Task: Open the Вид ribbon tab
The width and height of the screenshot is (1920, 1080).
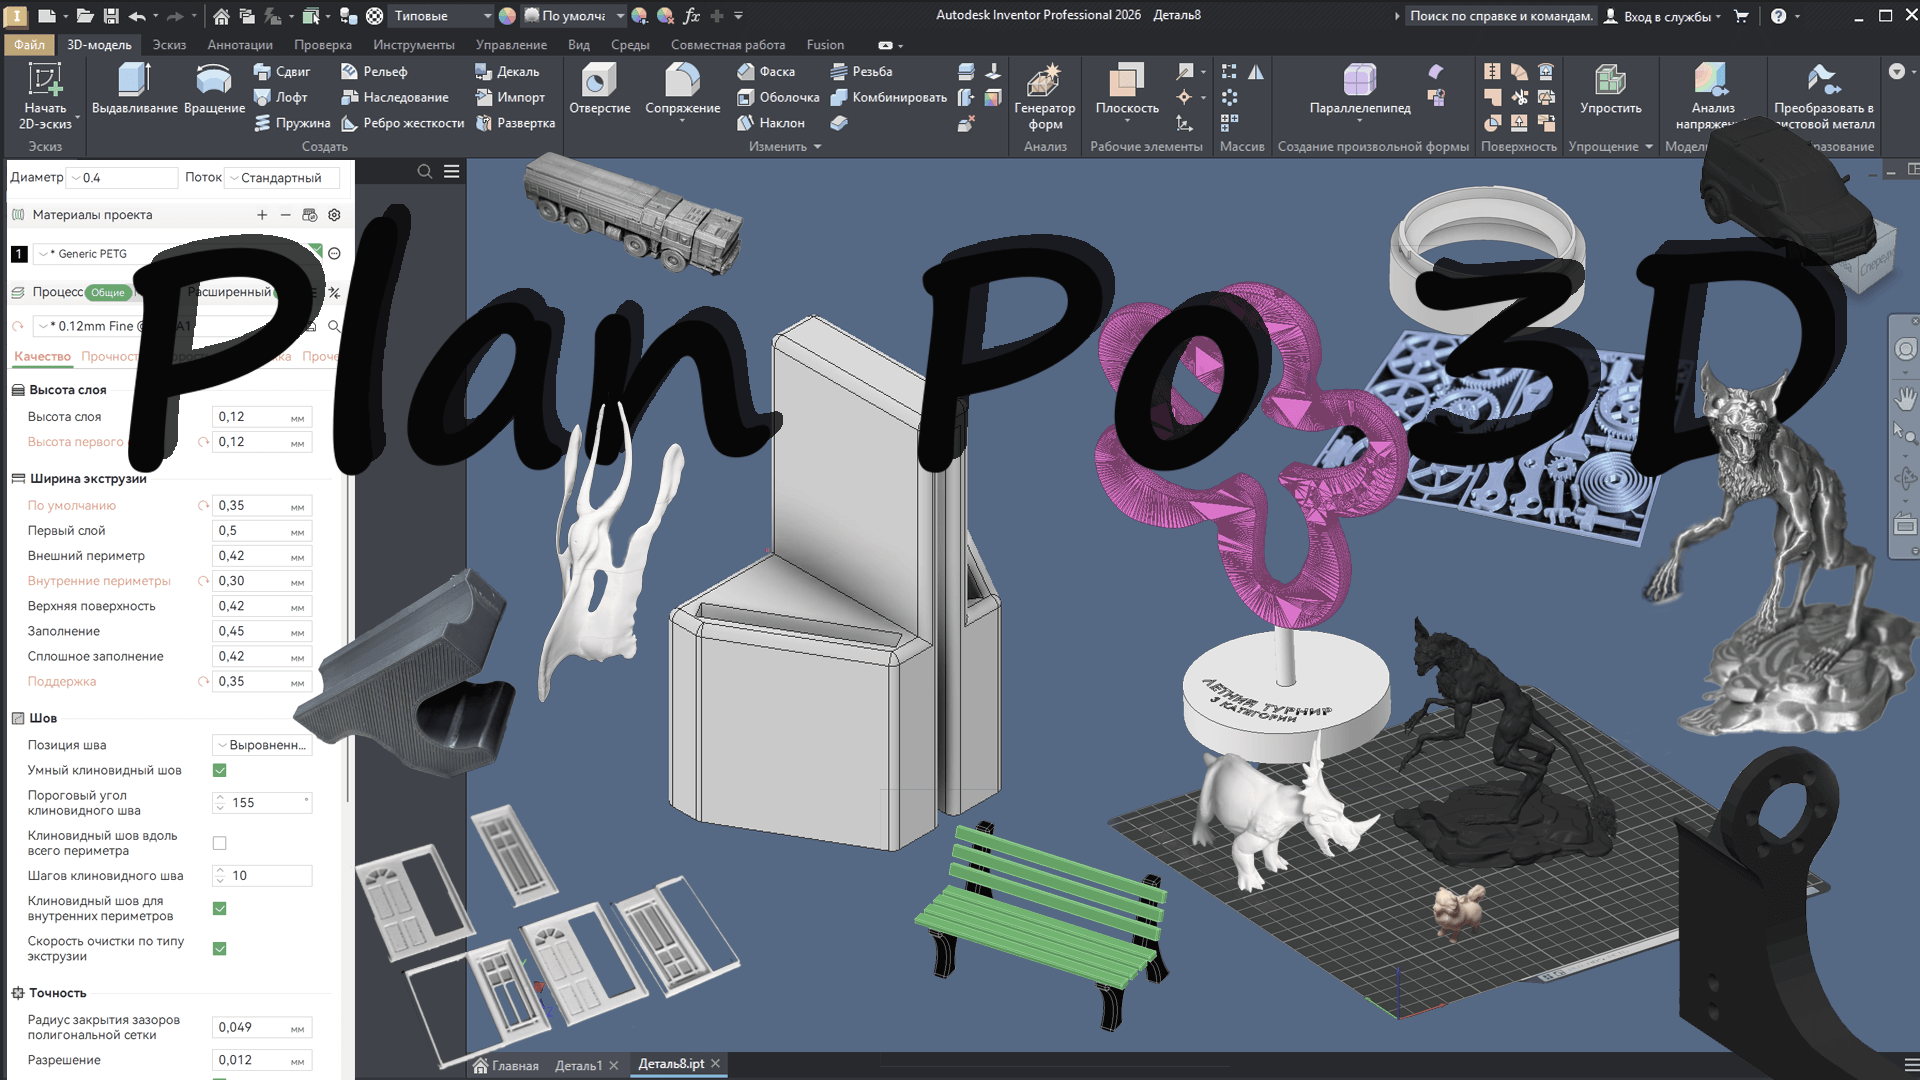Action: tap(579, 45)
